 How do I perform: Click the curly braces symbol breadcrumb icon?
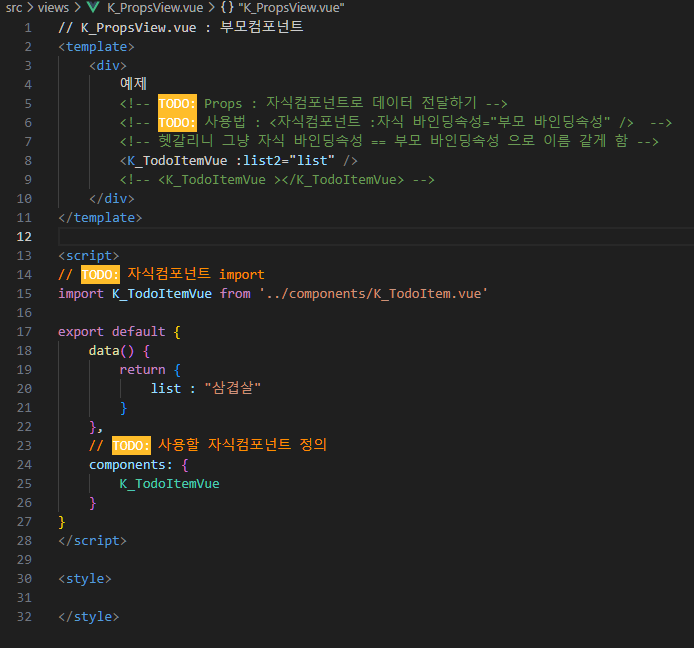pos(227,8)
